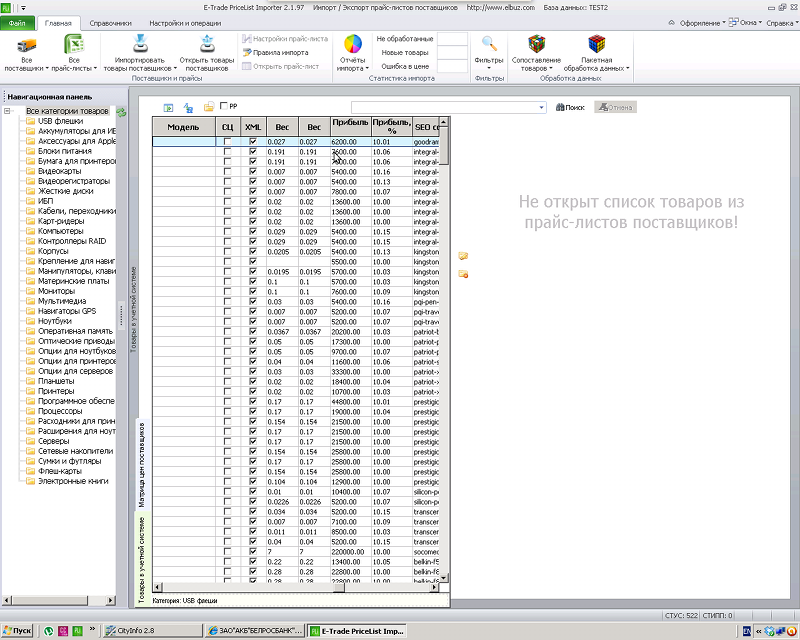Switch to CityInfo 2.8 taskbar button
Viewport: 800px width, 640px height.
pos(152,631)
